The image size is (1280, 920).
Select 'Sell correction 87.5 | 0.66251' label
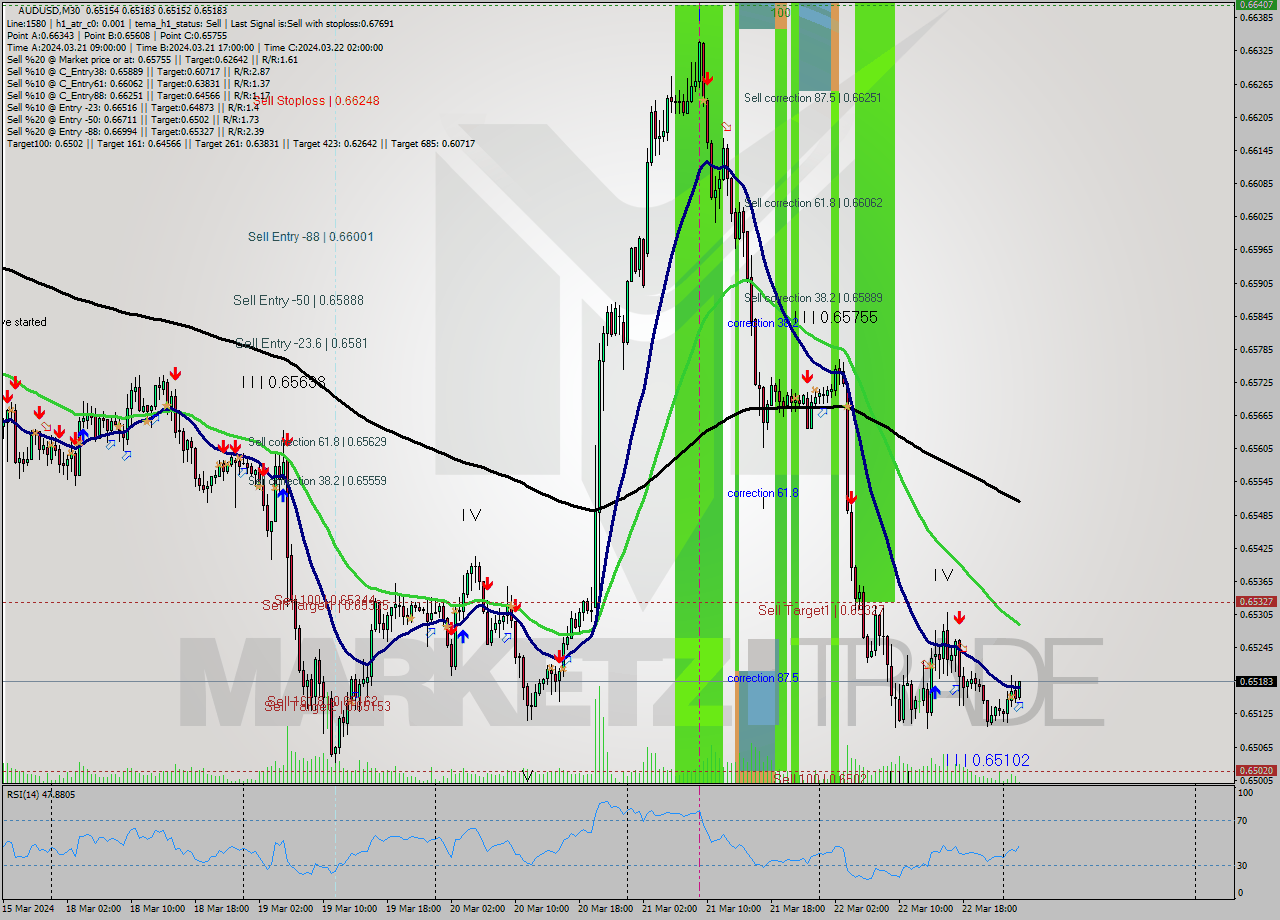tap(813, 98)
